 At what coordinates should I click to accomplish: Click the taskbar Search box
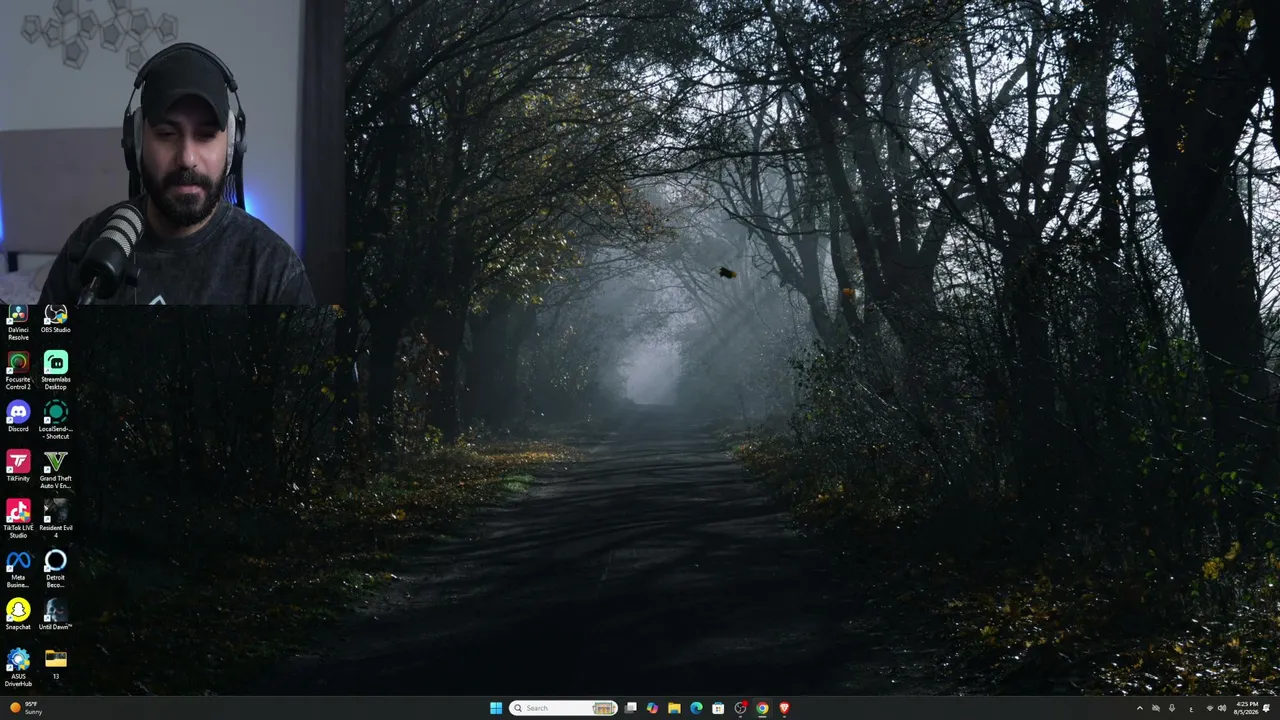(x=562, y=708)
